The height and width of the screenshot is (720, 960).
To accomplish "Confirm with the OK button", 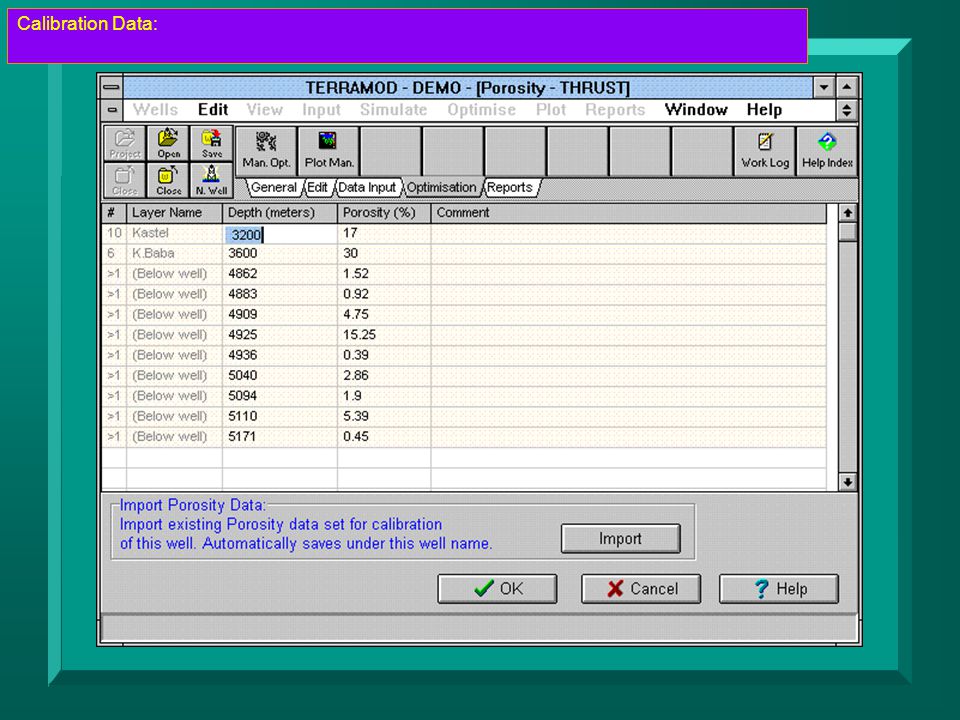I will click(x=497, y=588).
